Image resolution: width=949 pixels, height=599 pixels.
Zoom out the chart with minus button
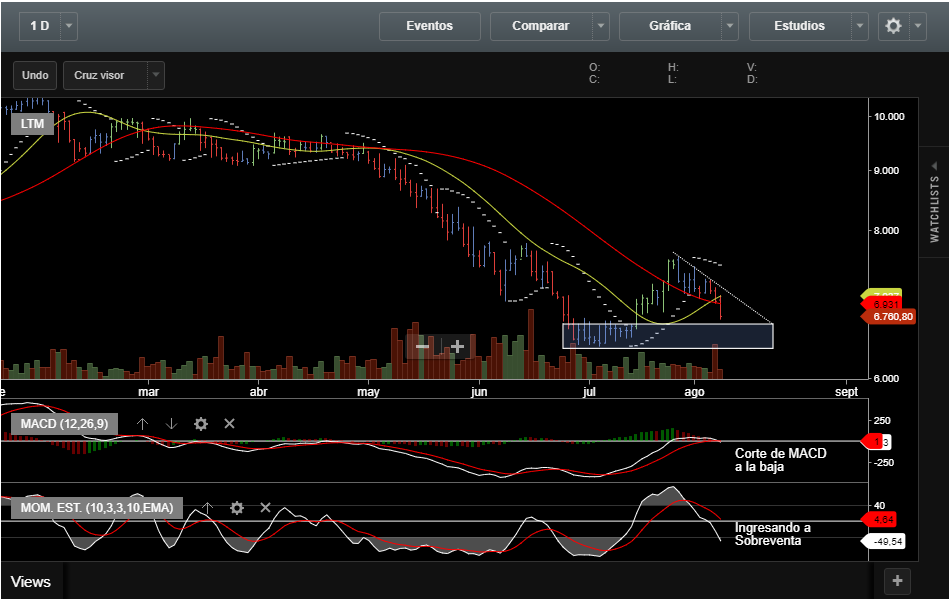[422, 346]
